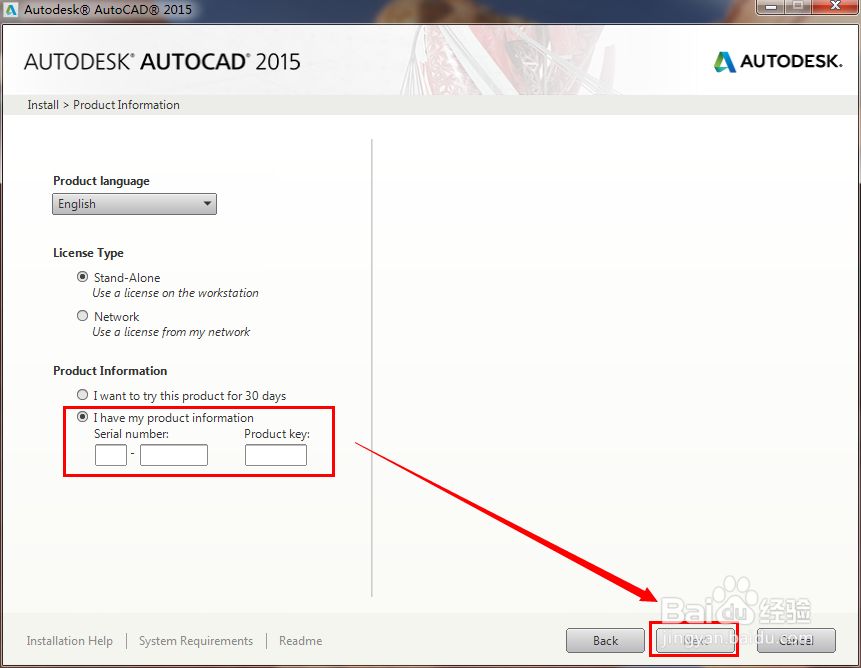This screenshot has width=861, height=668.
Task: Click the Product key input box
Action: click(x=276, y=454)
